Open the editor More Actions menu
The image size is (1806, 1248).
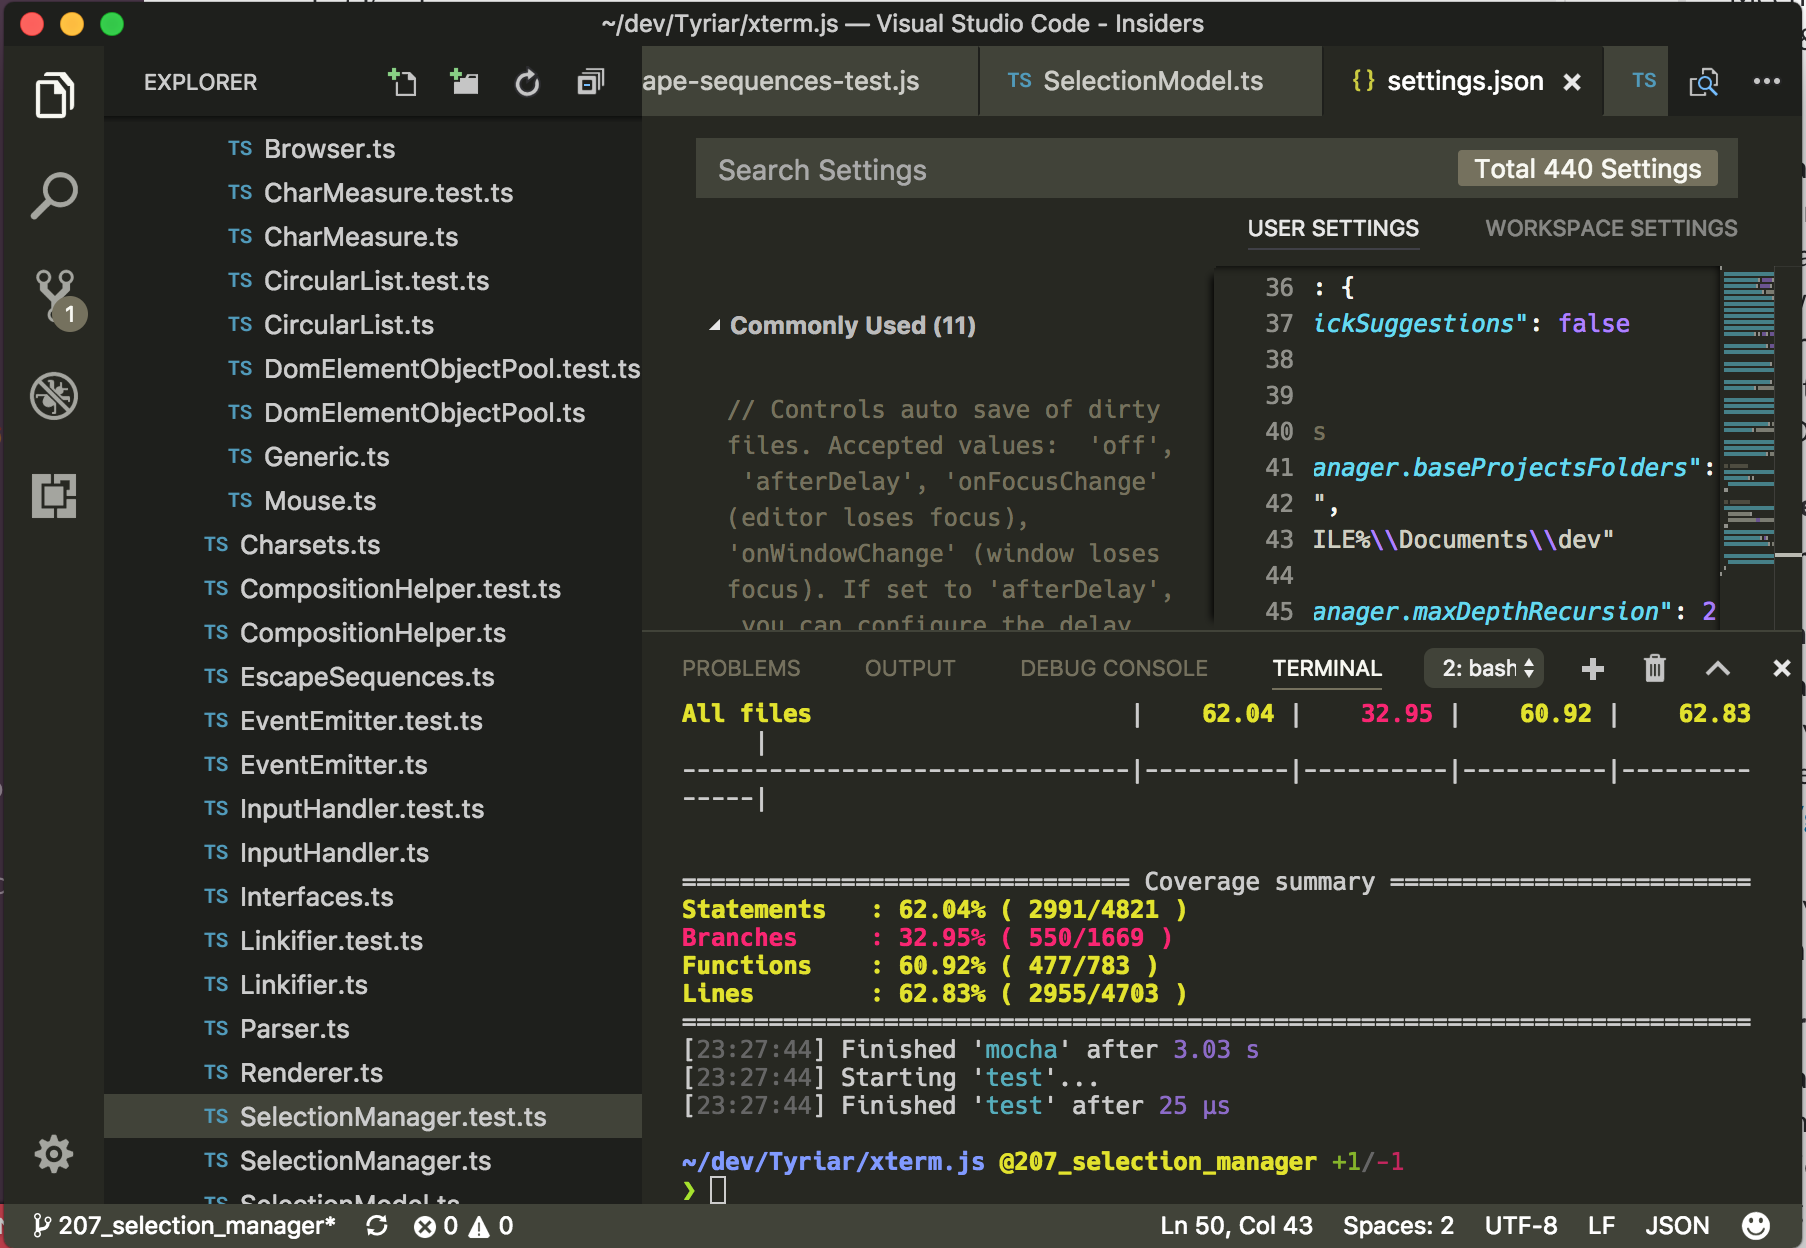pos(1766,81)
